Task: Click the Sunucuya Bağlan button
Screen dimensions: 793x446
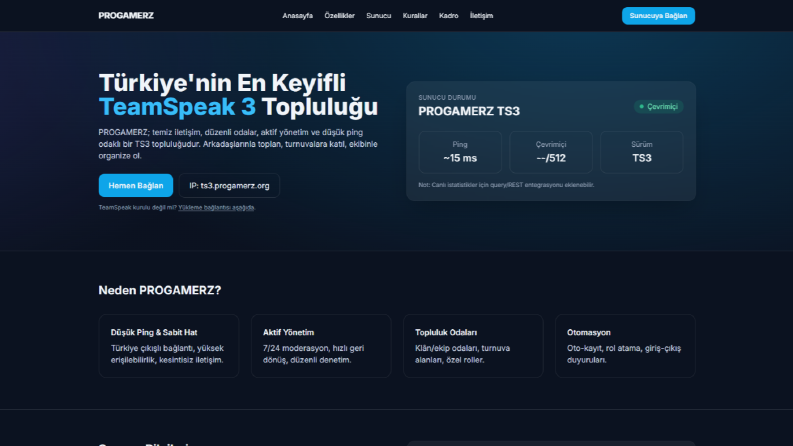Action: point(658,16)
